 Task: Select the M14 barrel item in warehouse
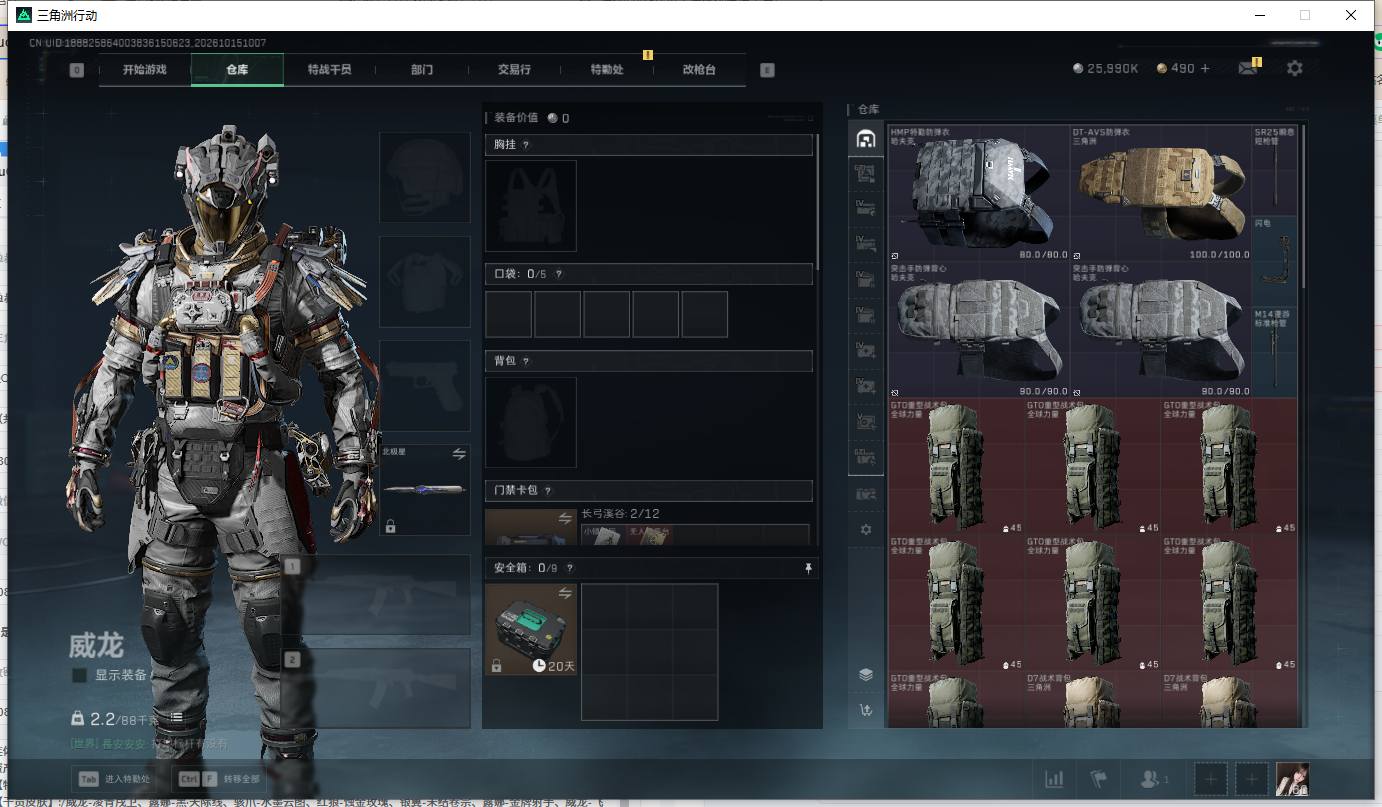click(x=1274, y=352)
